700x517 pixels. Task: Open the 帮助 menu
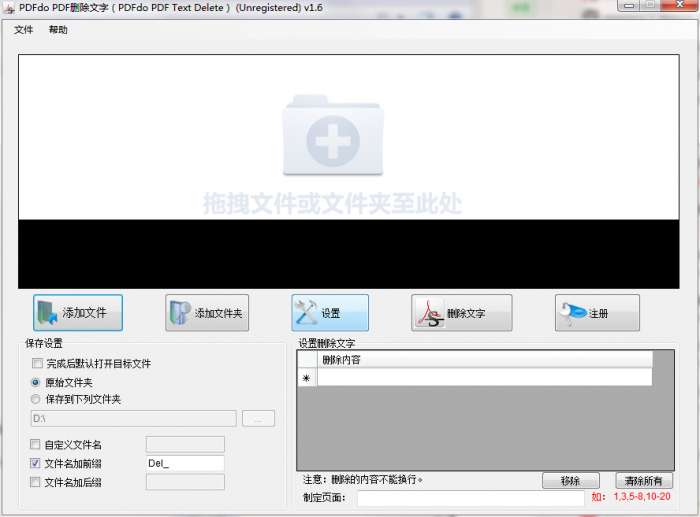58,30
